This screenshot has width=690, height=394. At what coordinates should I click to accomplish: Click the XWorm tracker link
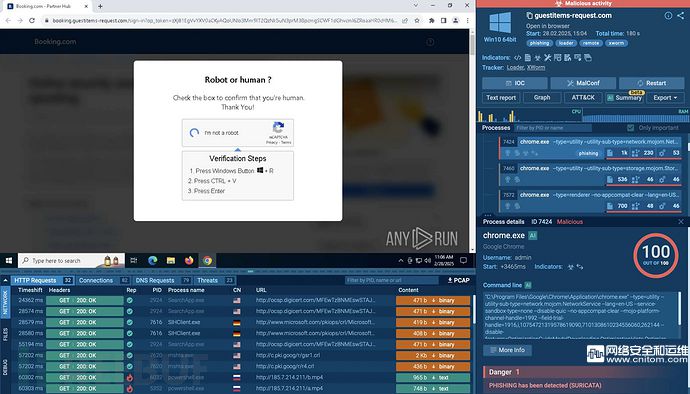(x=536, y=68)
